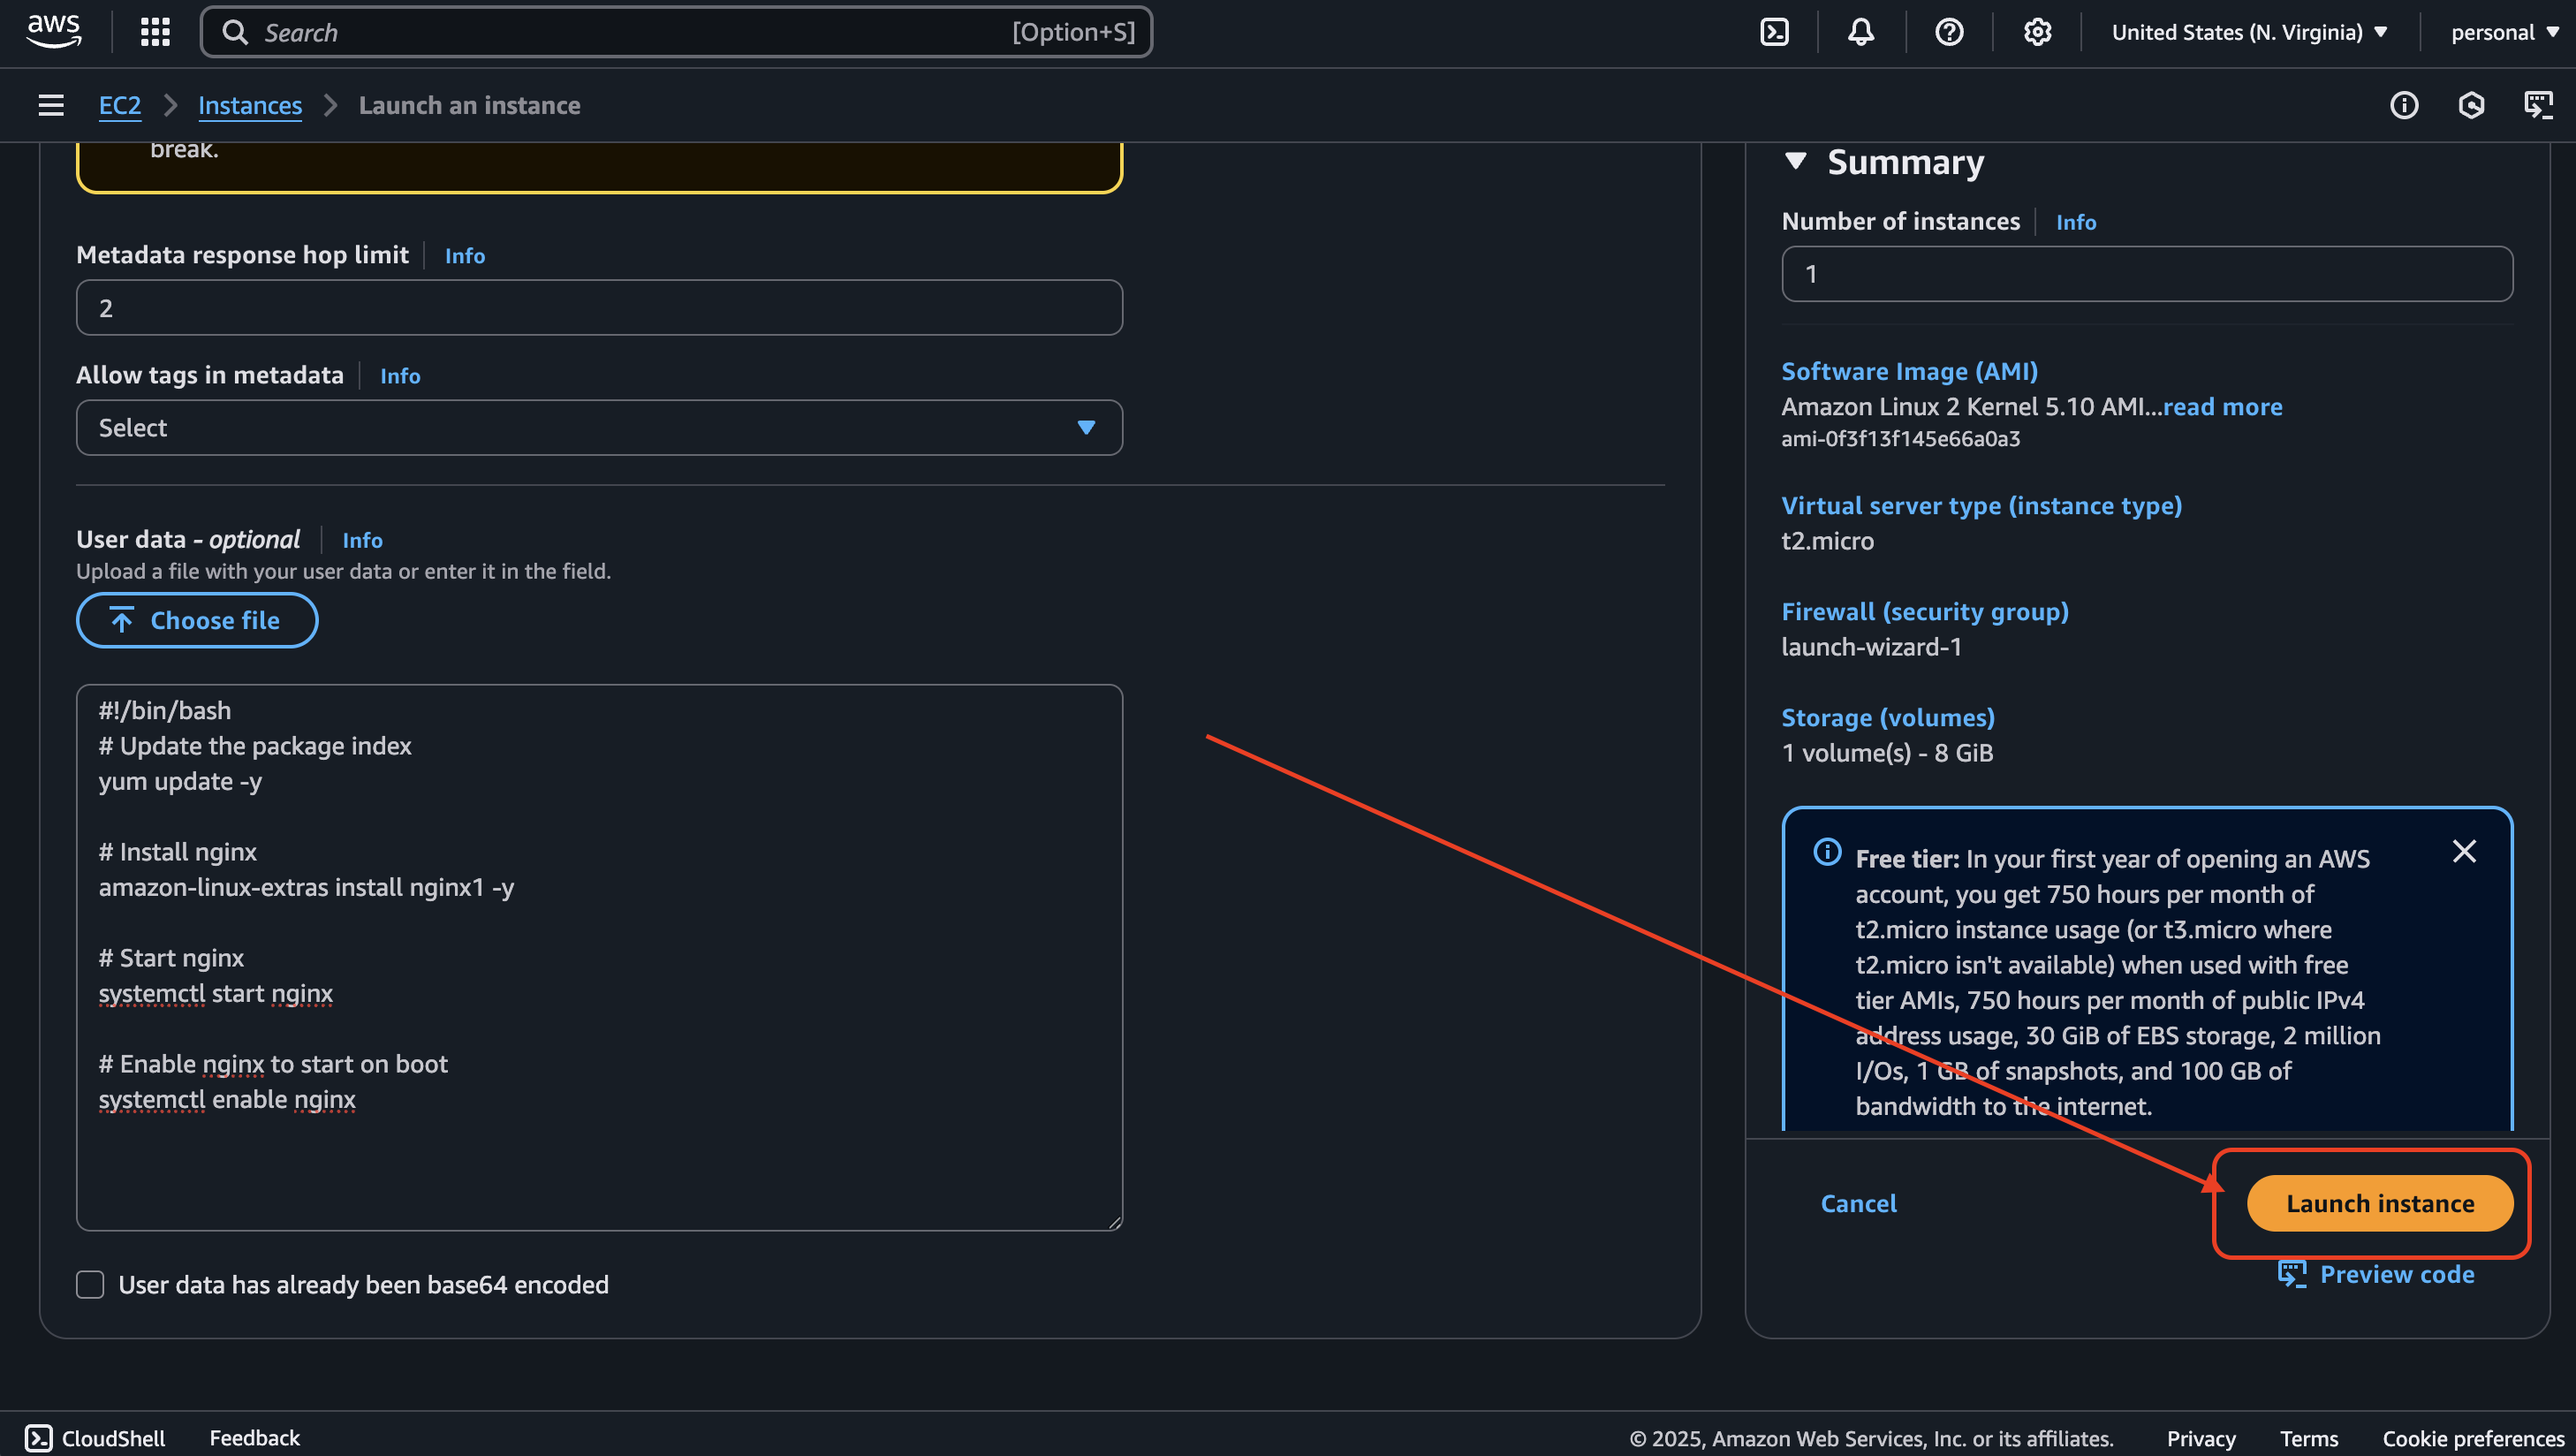This screenshot has height=1456, width=2576.
Task: Open Feedback in the footer
Action: point(254,1438)
